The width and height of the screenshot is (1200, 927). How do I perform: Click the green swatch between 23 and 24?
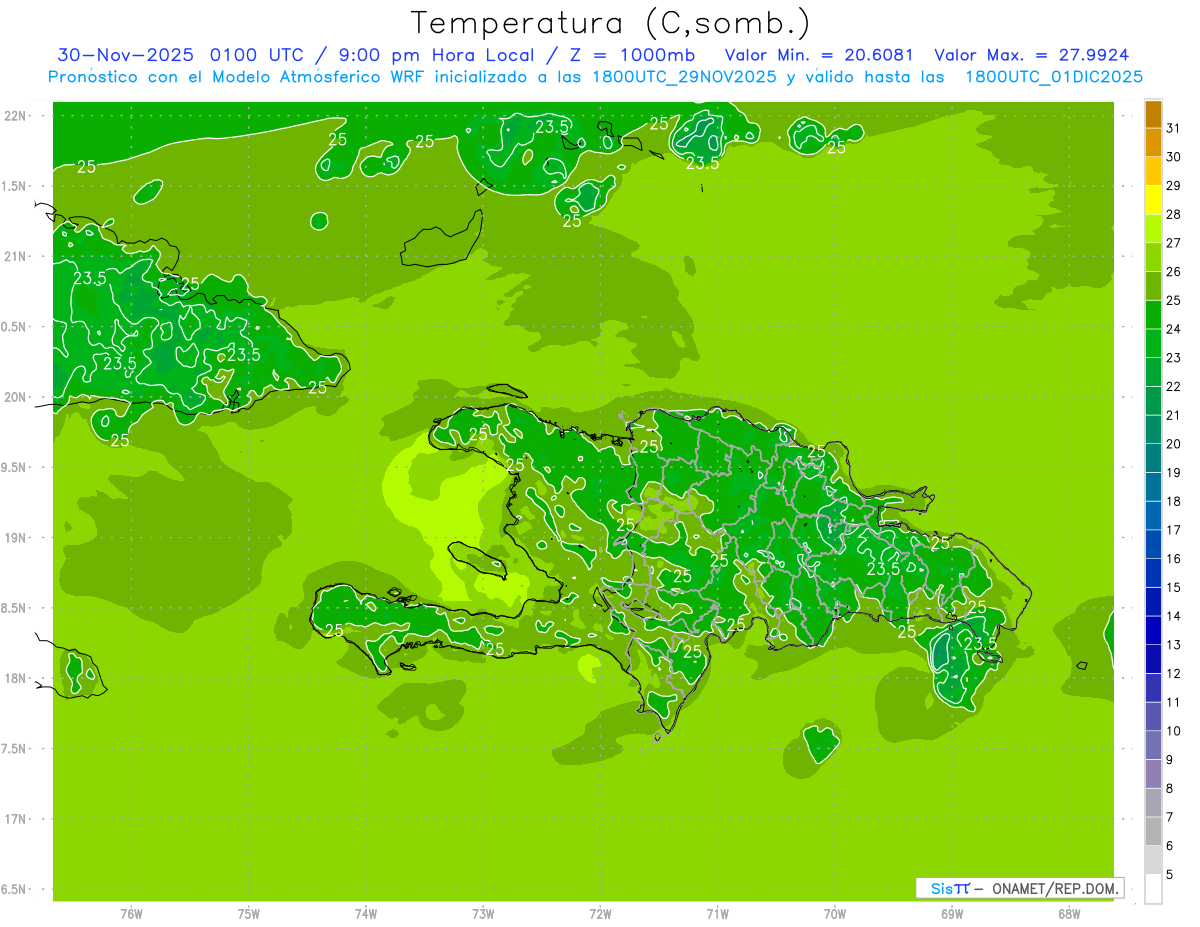(x=1153, y=343)
